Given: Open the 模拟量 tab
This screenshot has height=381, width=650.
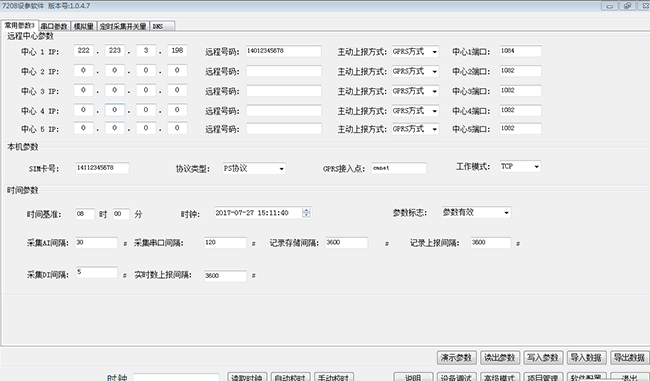Looking at the screenshot, I should click(x=84, y=27).
